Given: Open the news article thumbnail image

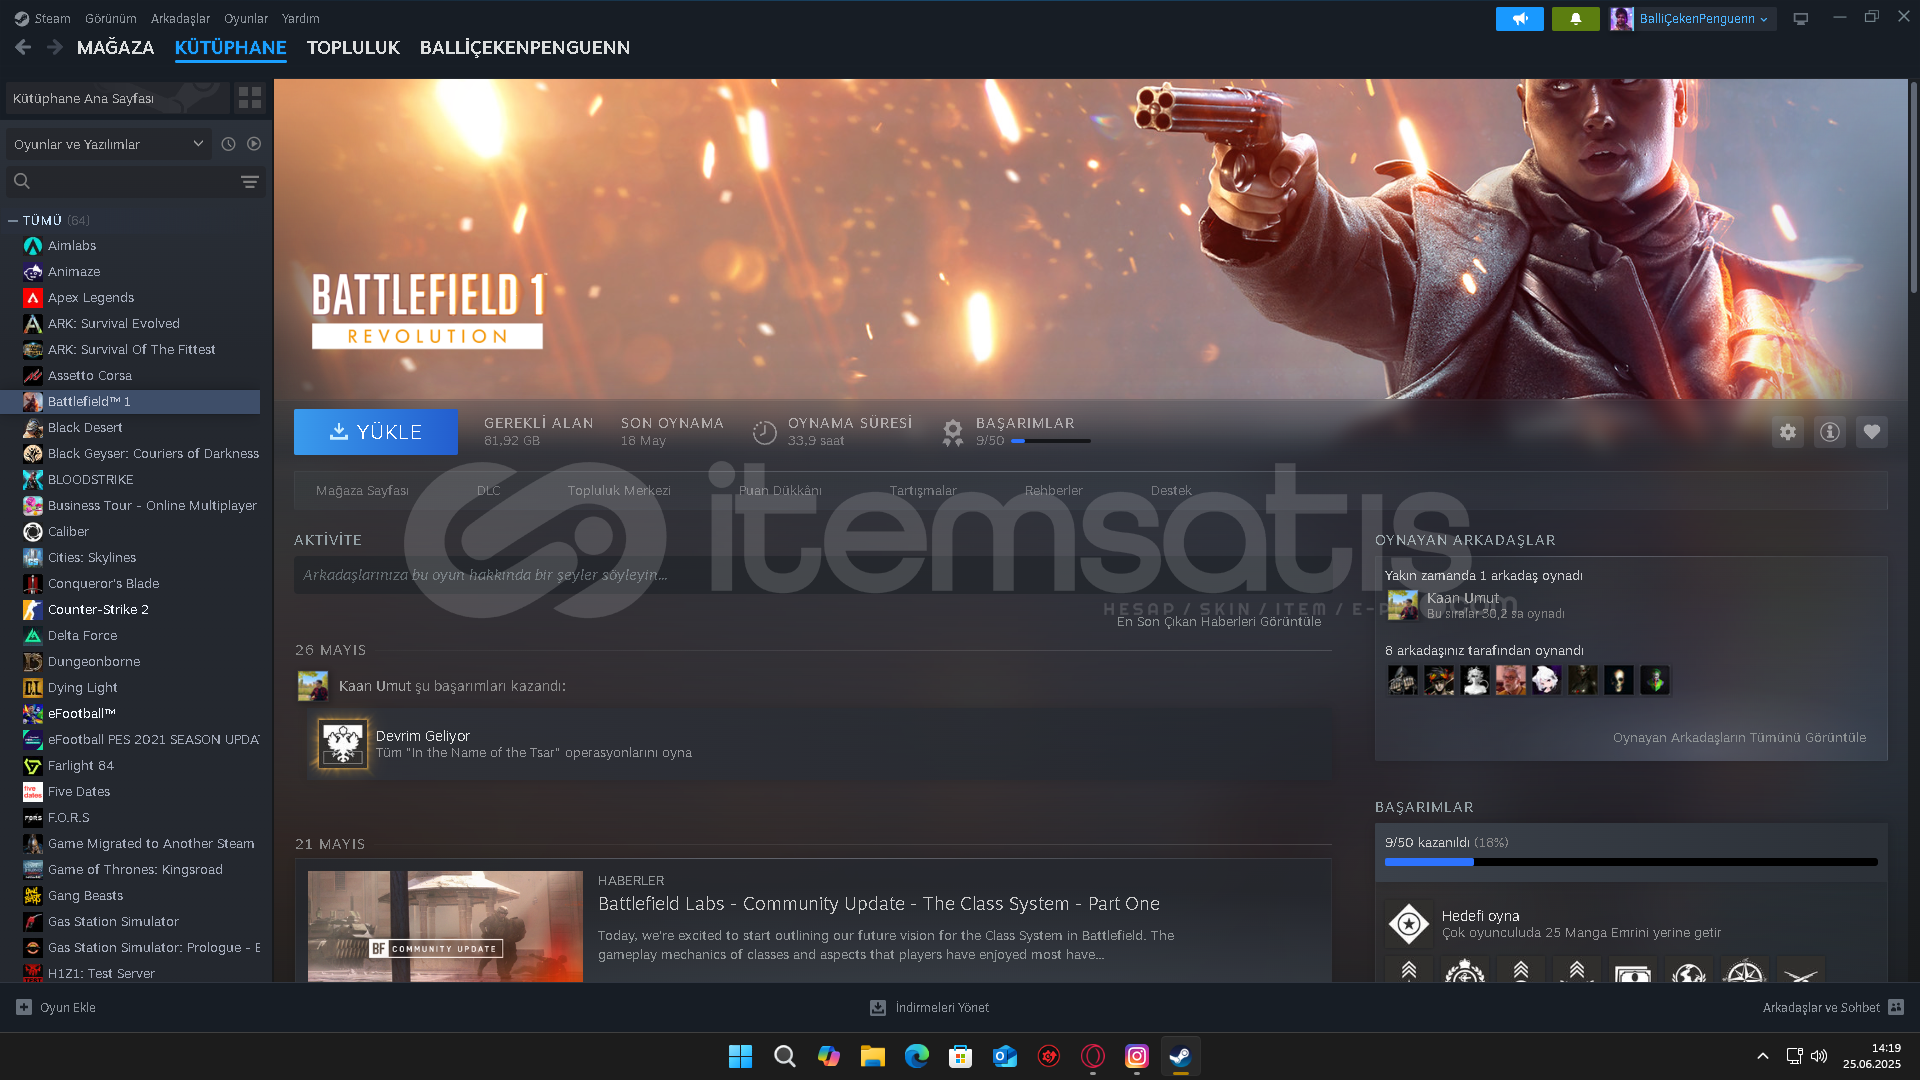Looking at the screenshot, I should (445, 926).
